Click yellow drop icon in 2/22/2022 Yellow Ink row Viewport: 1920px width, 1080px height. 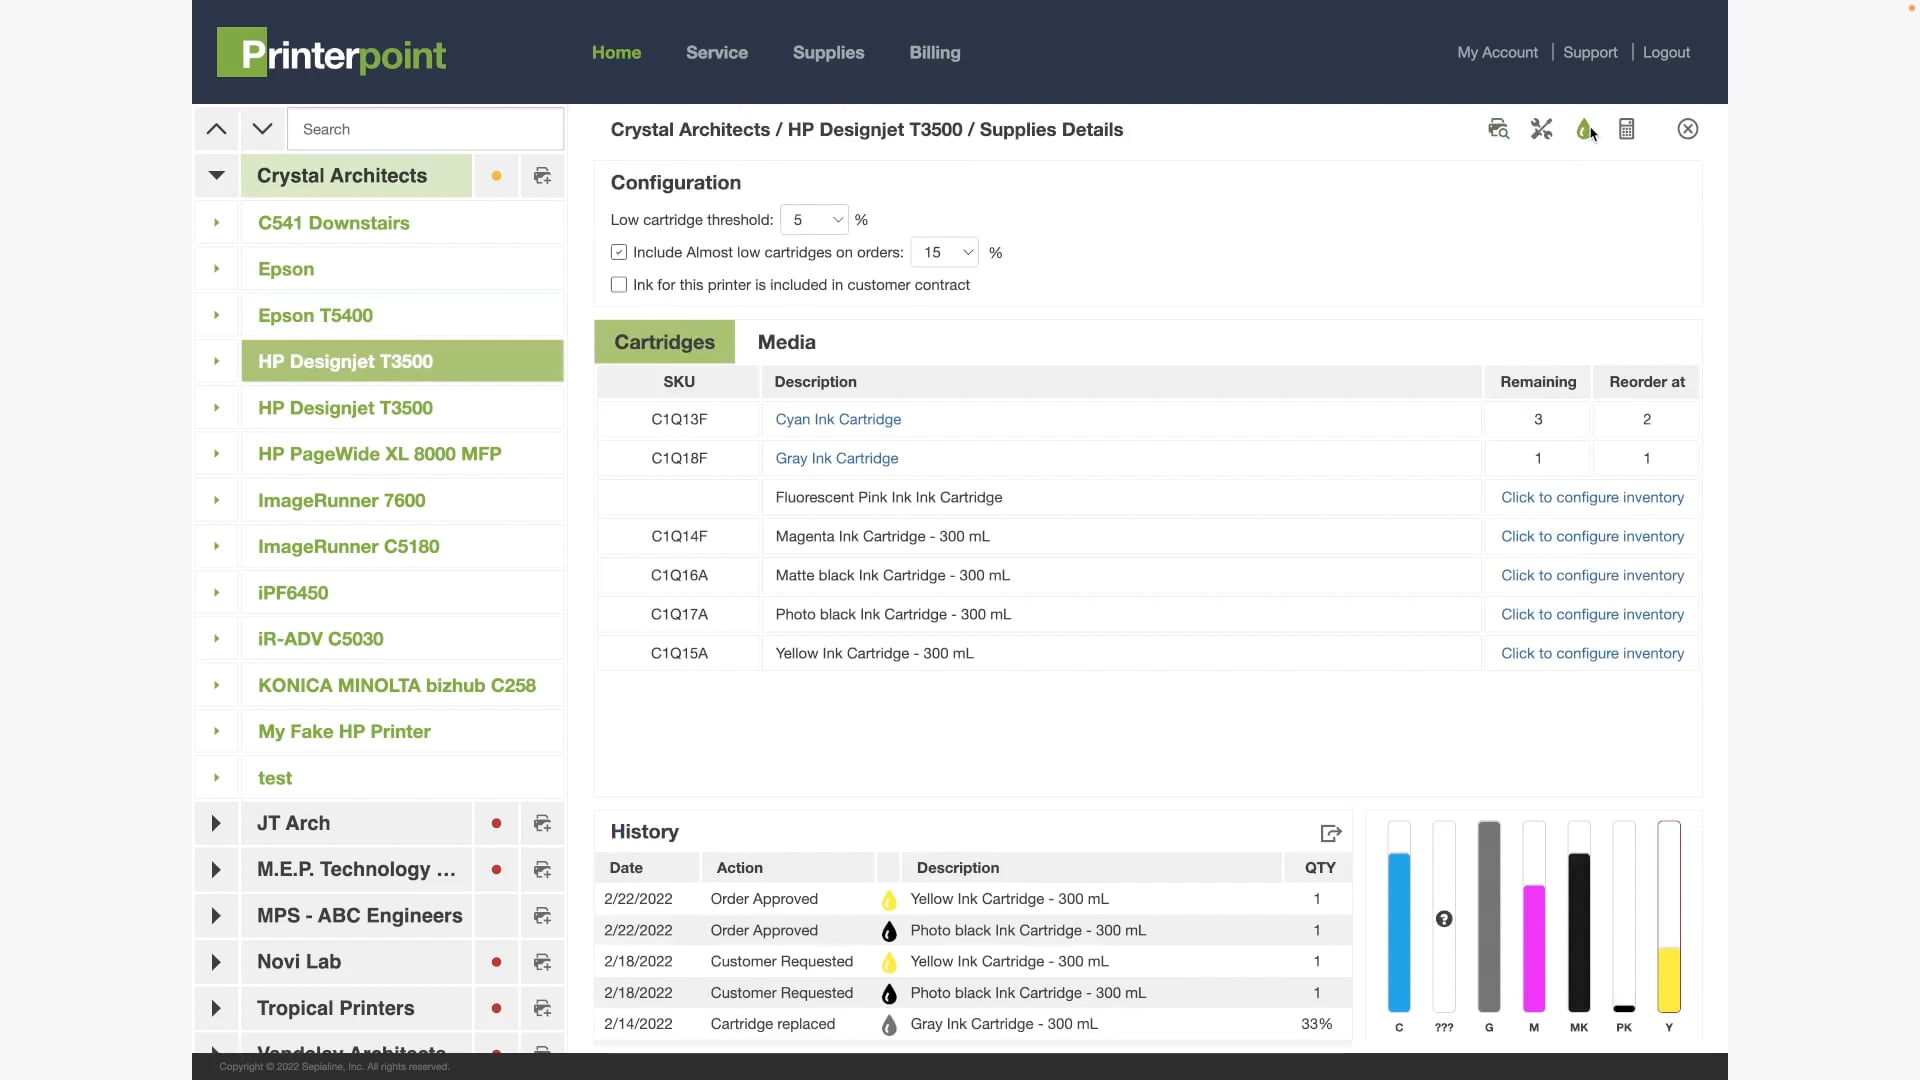(889, 900)
